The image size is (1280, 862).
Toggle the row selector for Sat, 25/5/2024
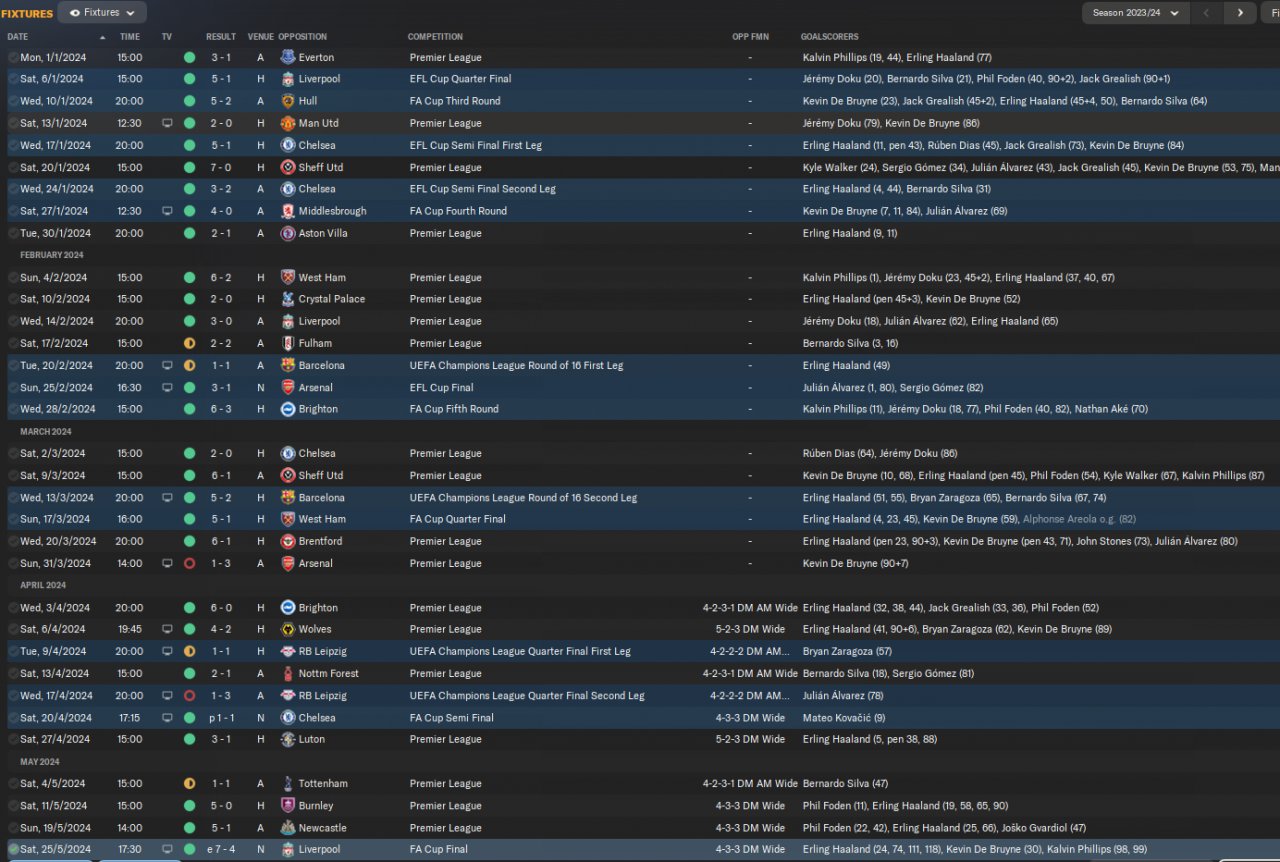point(13,849)
